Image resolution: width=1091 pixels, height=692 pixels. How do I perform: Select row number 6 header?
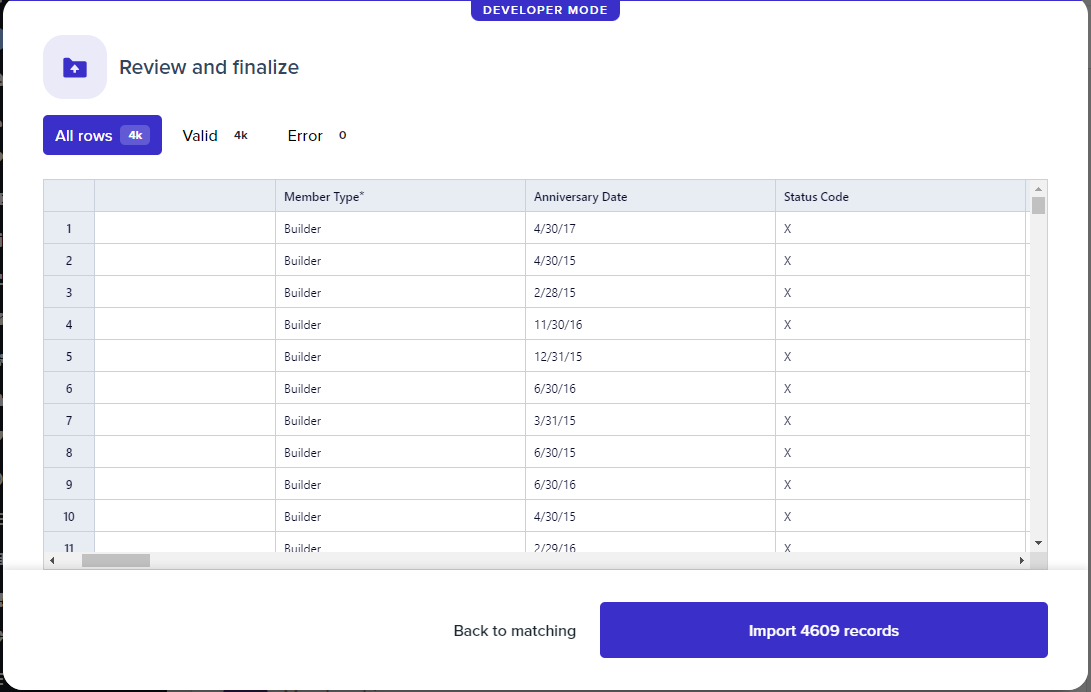click(69, 388)
